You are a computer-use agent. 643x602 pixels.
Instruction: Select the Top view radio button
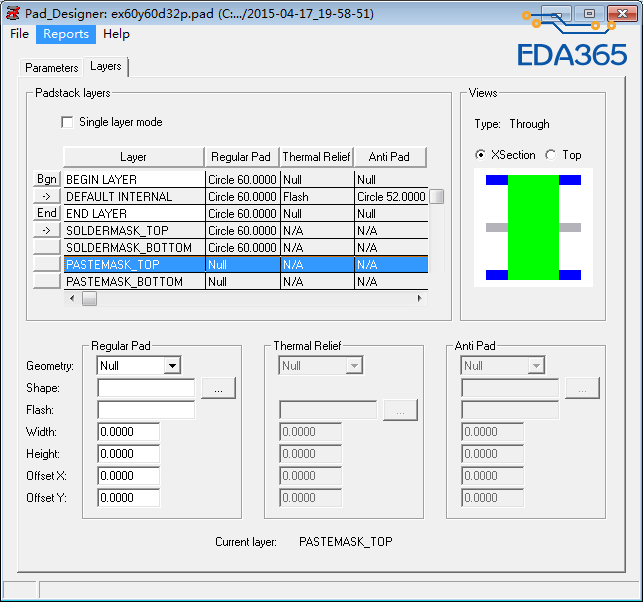[x=551, y=155]
